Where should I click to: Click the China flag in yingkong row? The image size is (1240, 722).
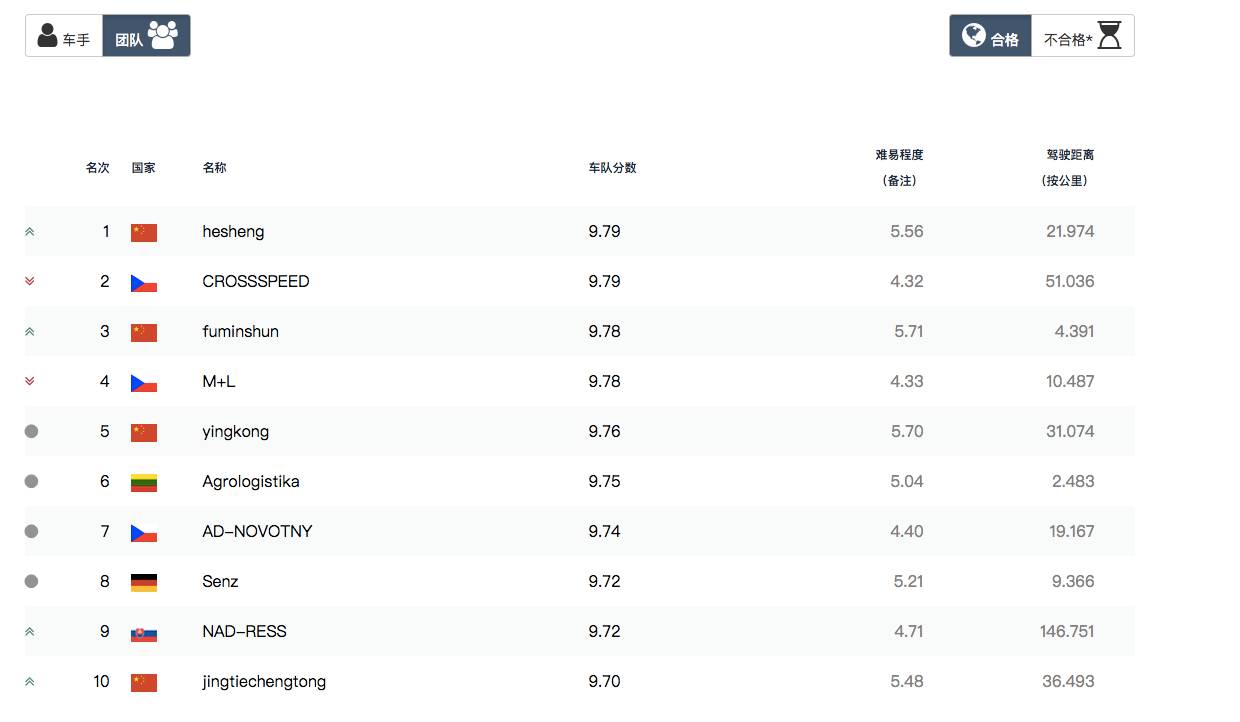144,432
